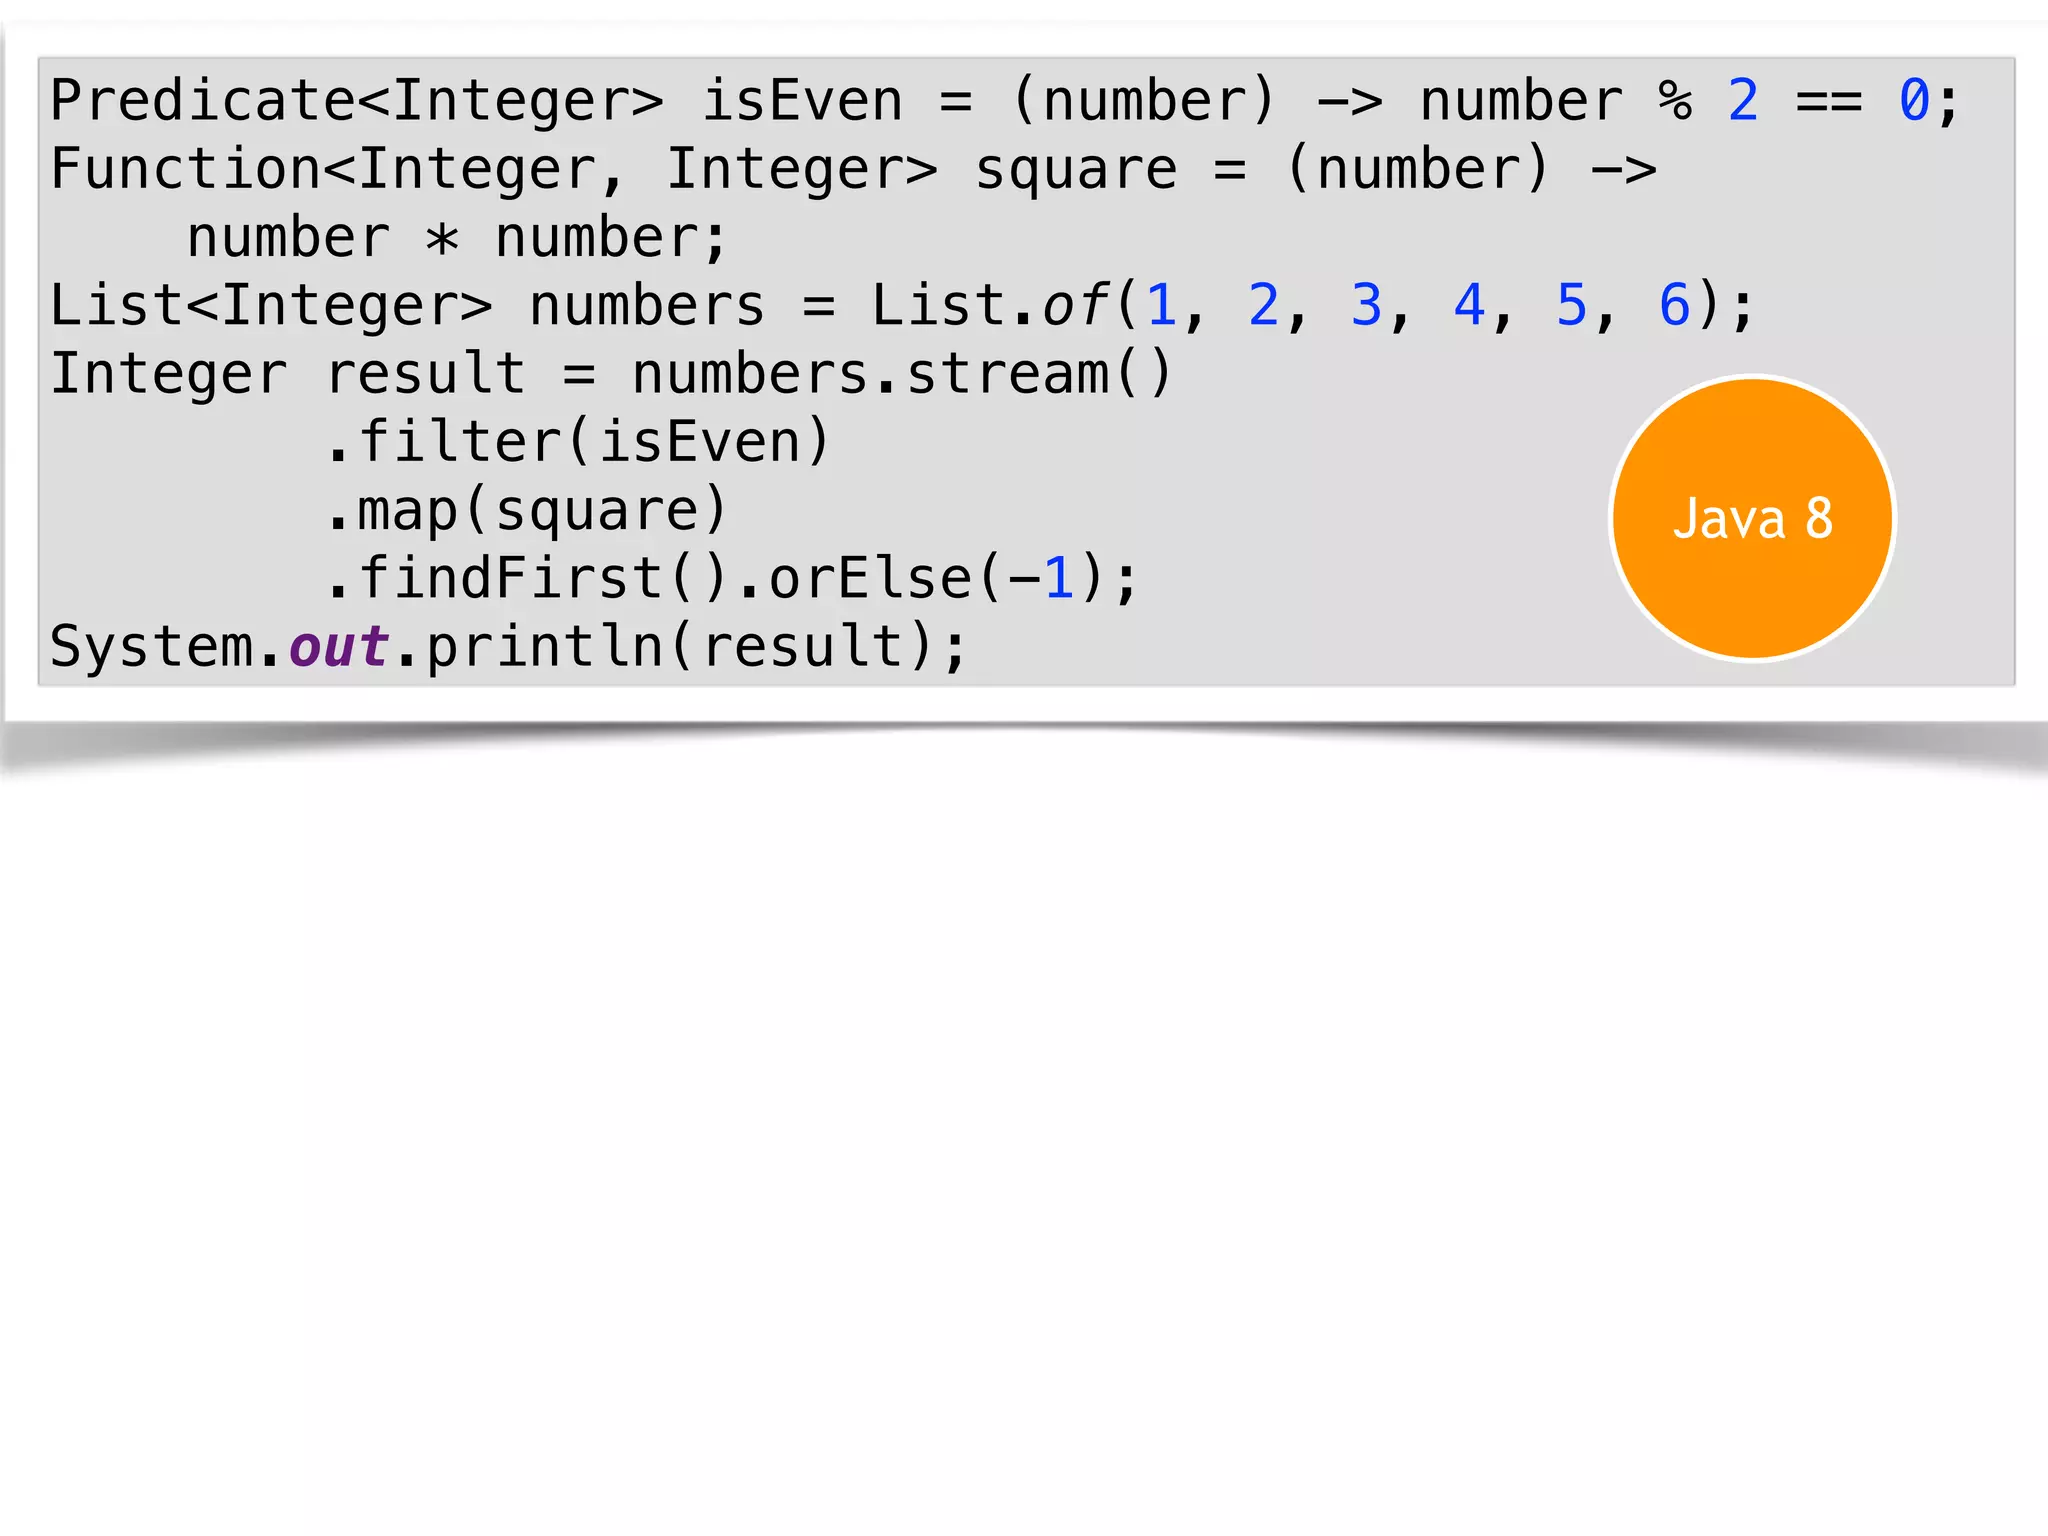Click the 'isEven' variable in first line
Image resolution: width=2048 pixels, height=1536 pixels.
pyautogui.click(x=802, y=101)
